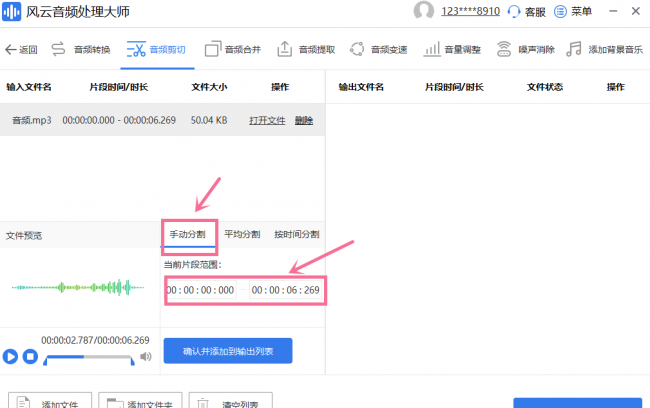The height and width of the screenshot is (408, 650).
Task: Open the 音频提取 tool
Action: pos(306,50)
